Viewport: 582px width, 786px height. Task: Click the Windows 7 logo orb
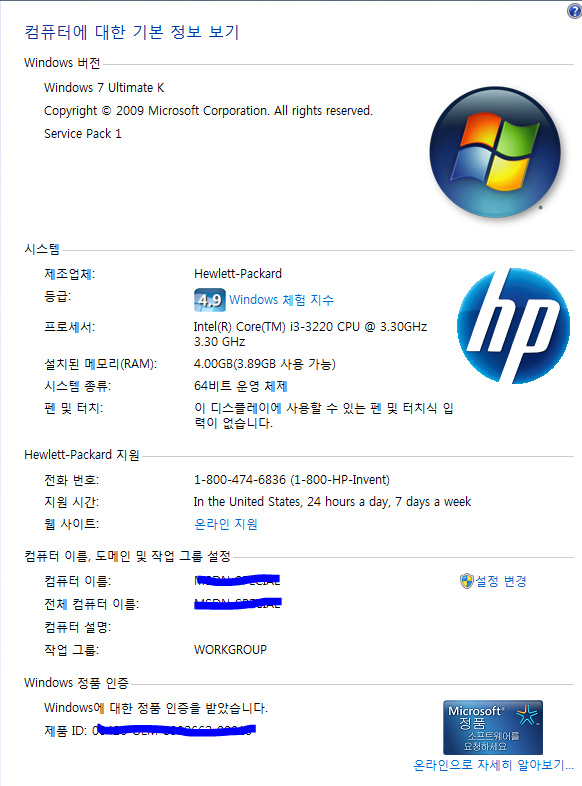point(495,152)
